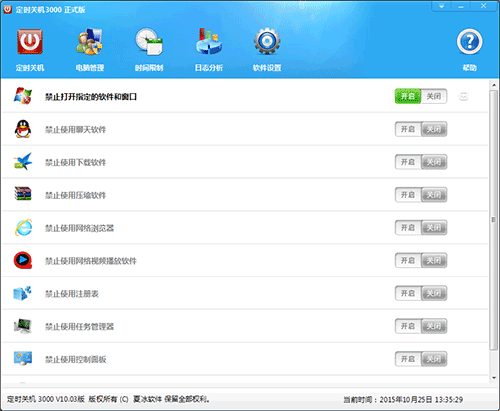
Task: Select the 禁止使用控制面板 row text
Action: (x=76, y=360)
